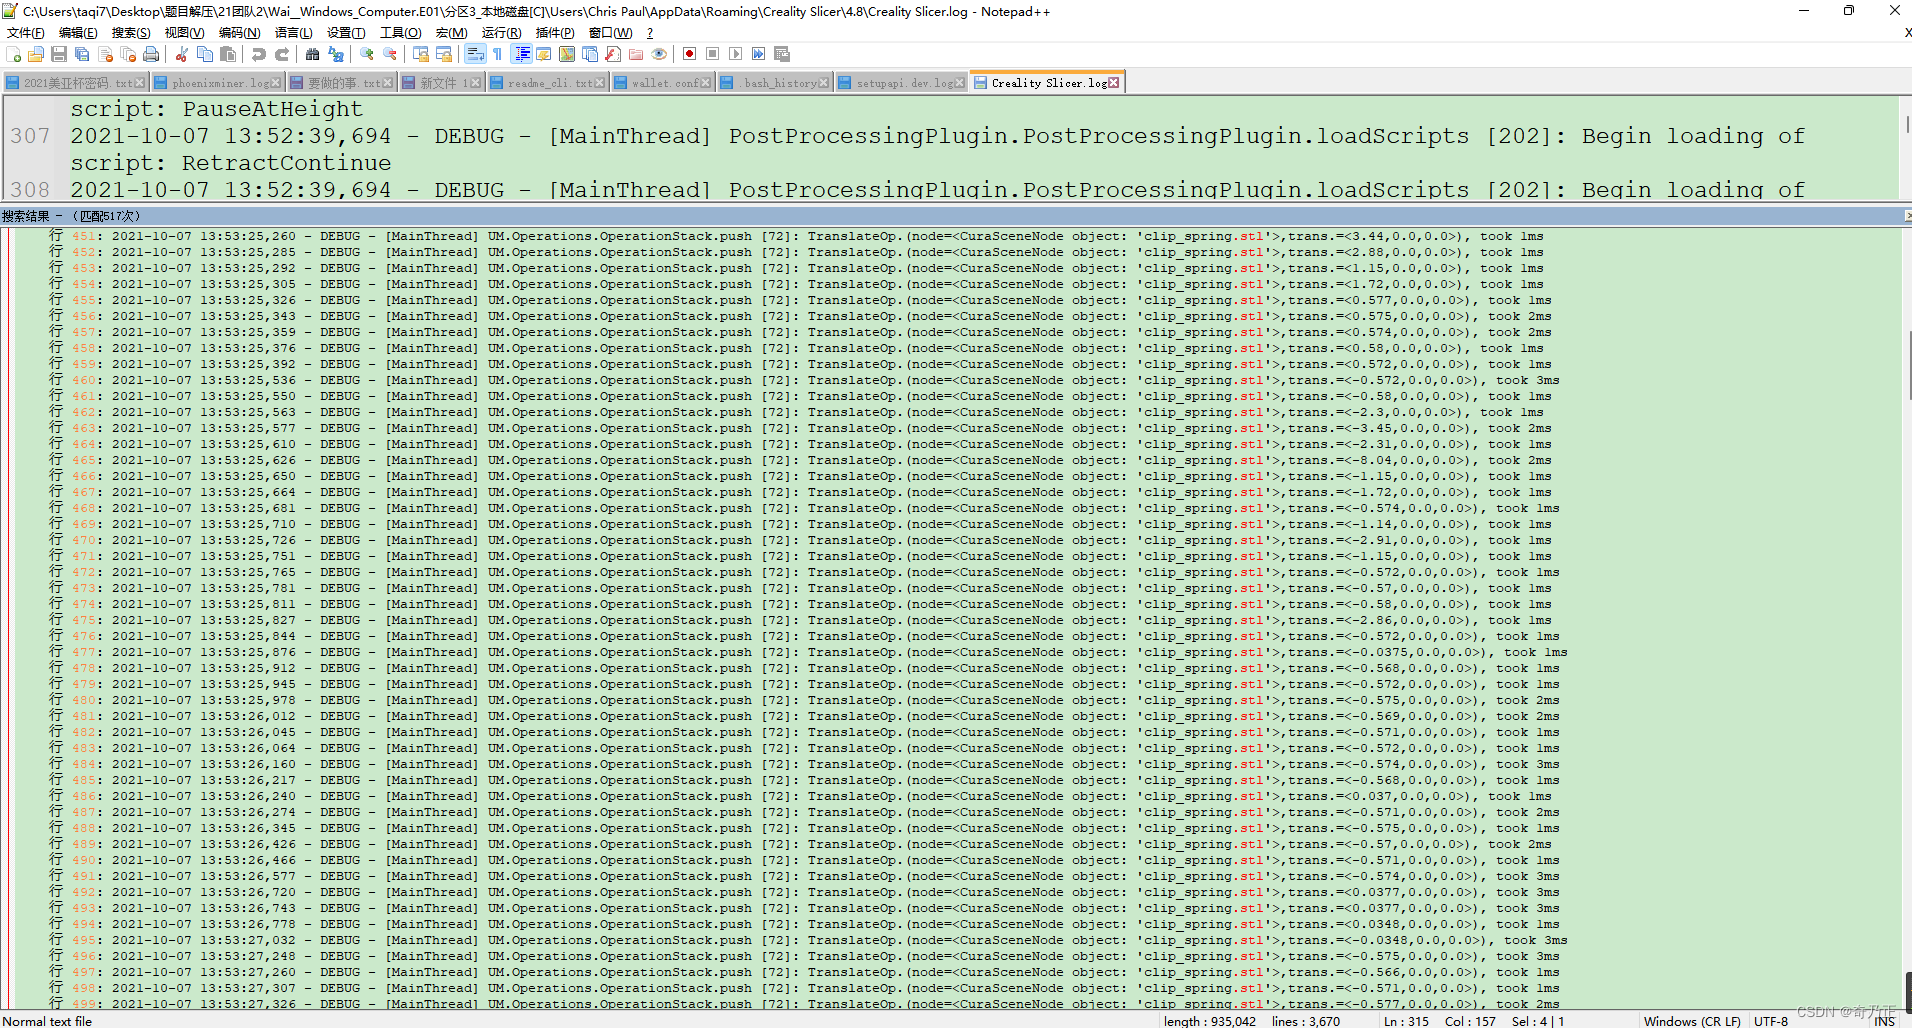Open the 视图(V) menu

(184, 33)
